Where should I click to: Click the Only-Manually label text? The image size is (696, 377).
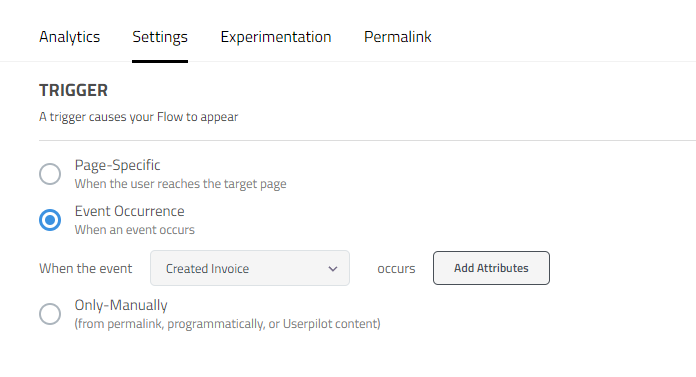coord(121,305)
